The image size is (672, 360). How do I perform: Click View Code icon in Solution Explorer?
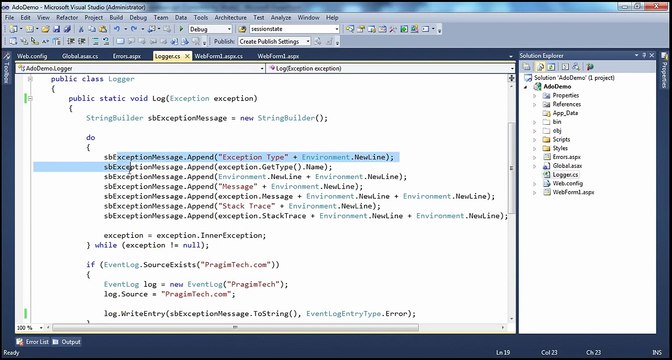565,67
